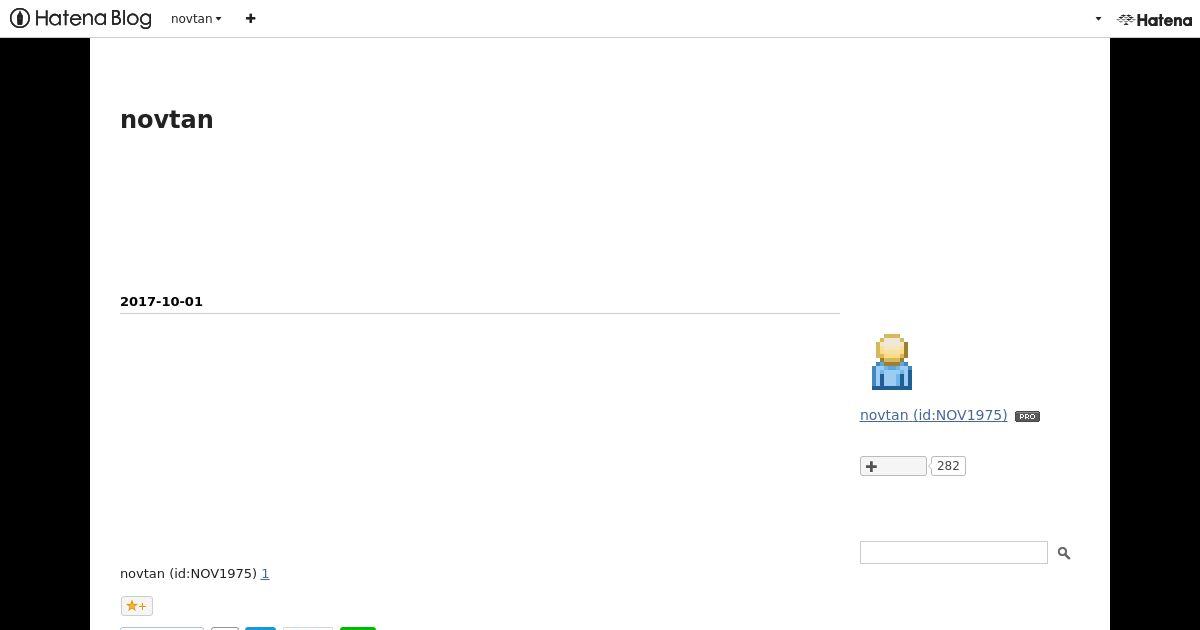
Task: Open novtan (id:NOV1975) profile link
Action: tap(933, 415)
